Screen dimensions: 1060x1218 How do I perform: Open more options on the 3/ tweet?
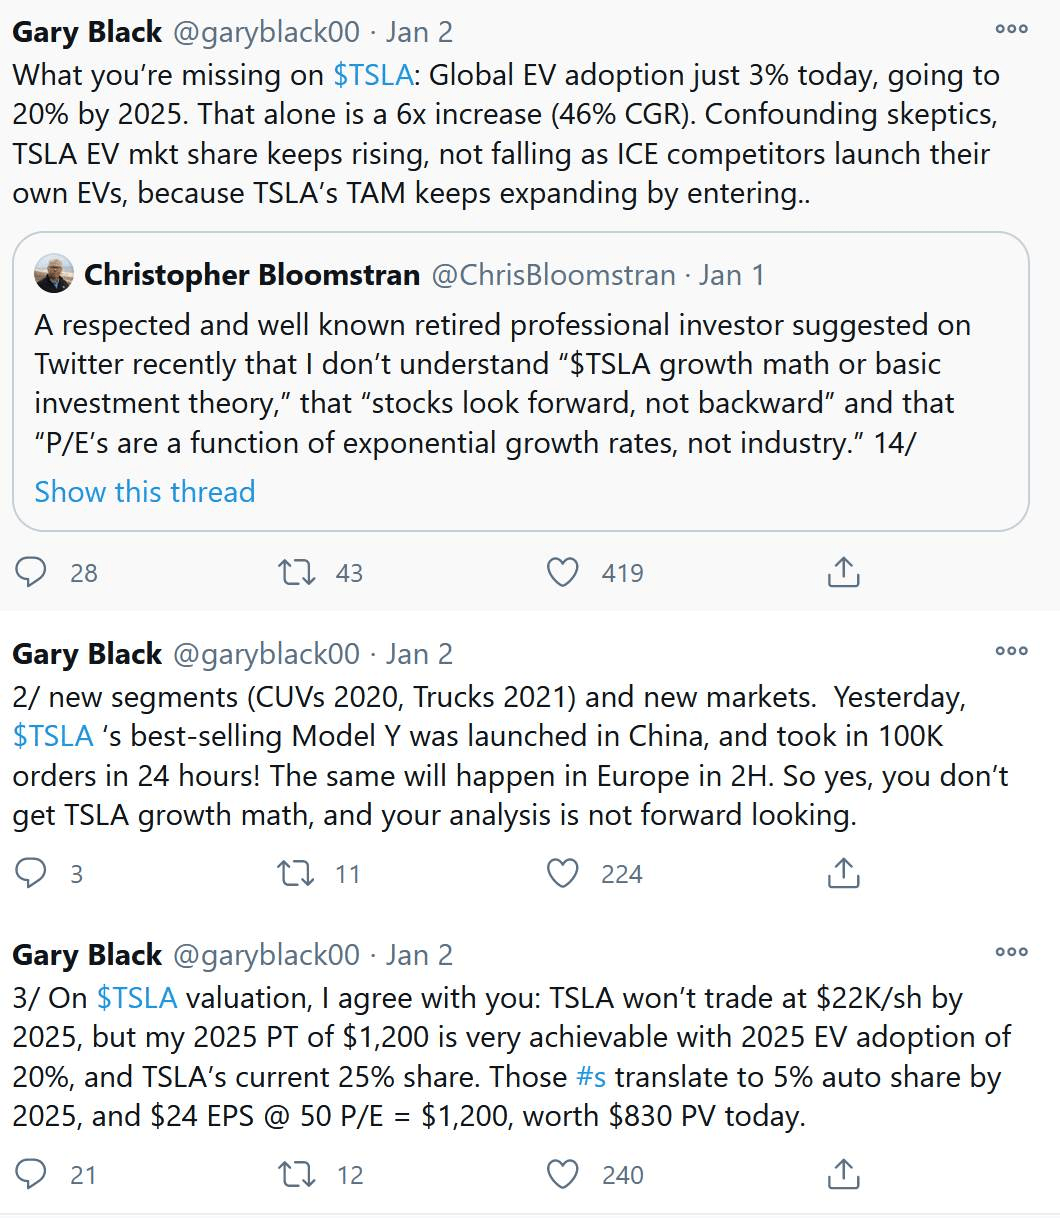(1011, 952)
